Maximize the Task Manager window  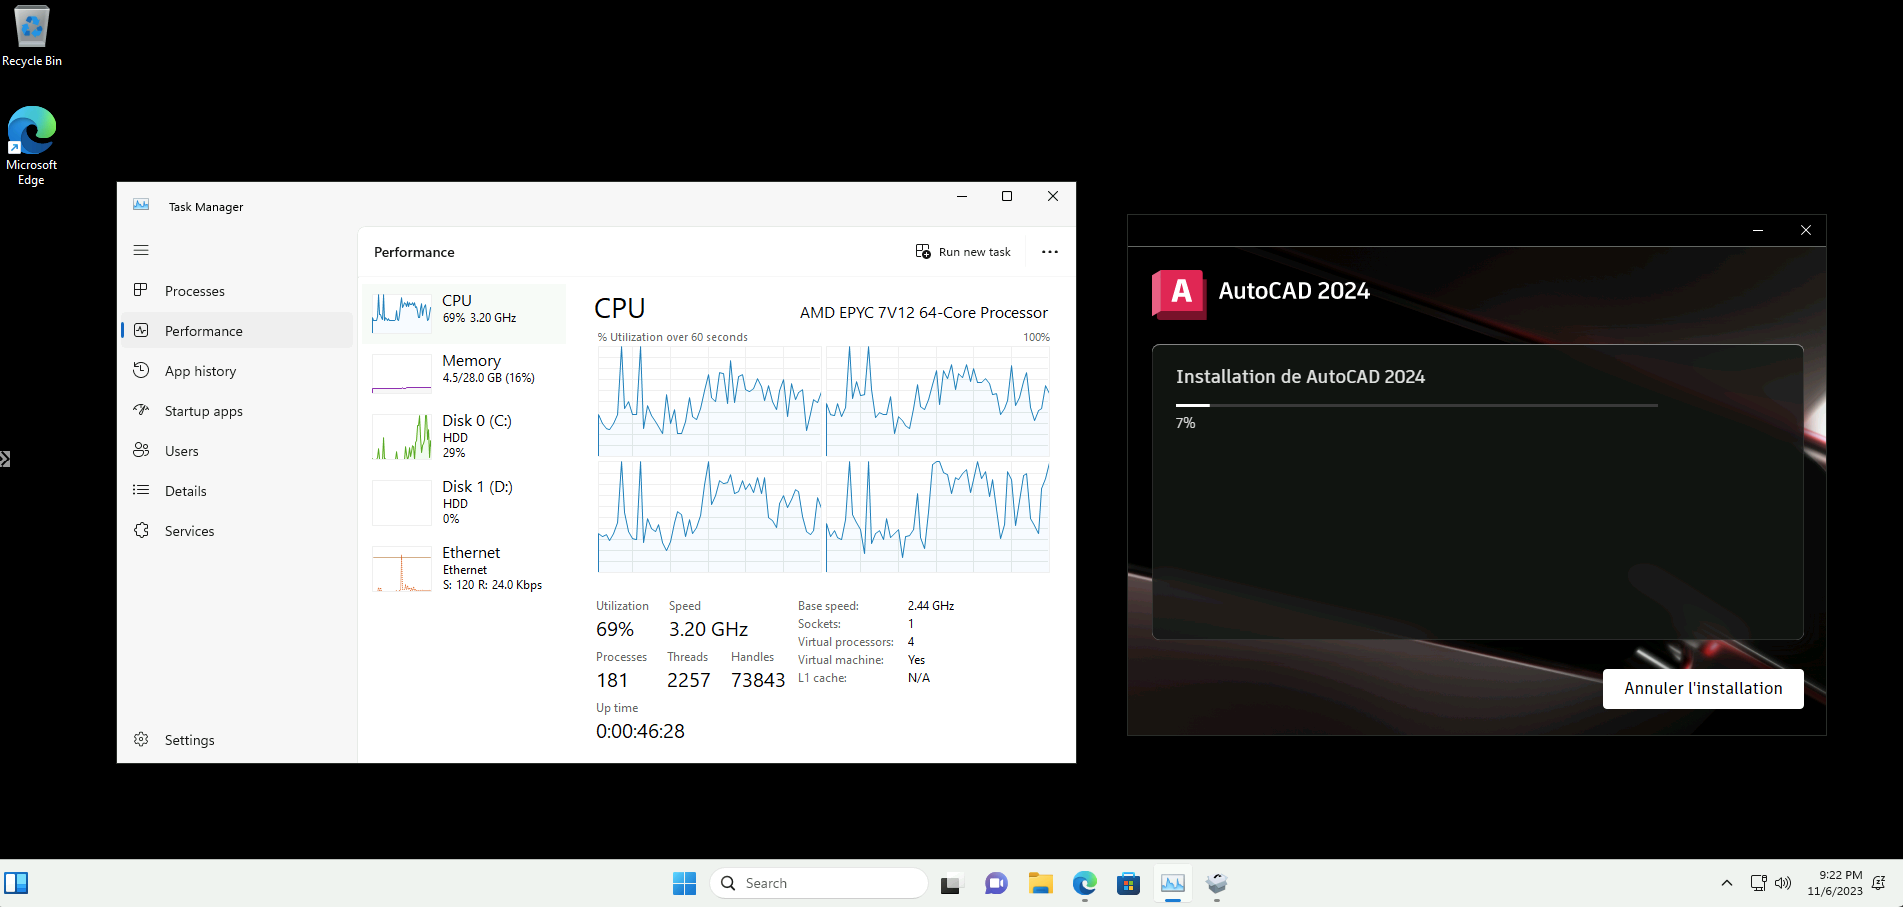pyautogui.click(x=1007, y=196)
